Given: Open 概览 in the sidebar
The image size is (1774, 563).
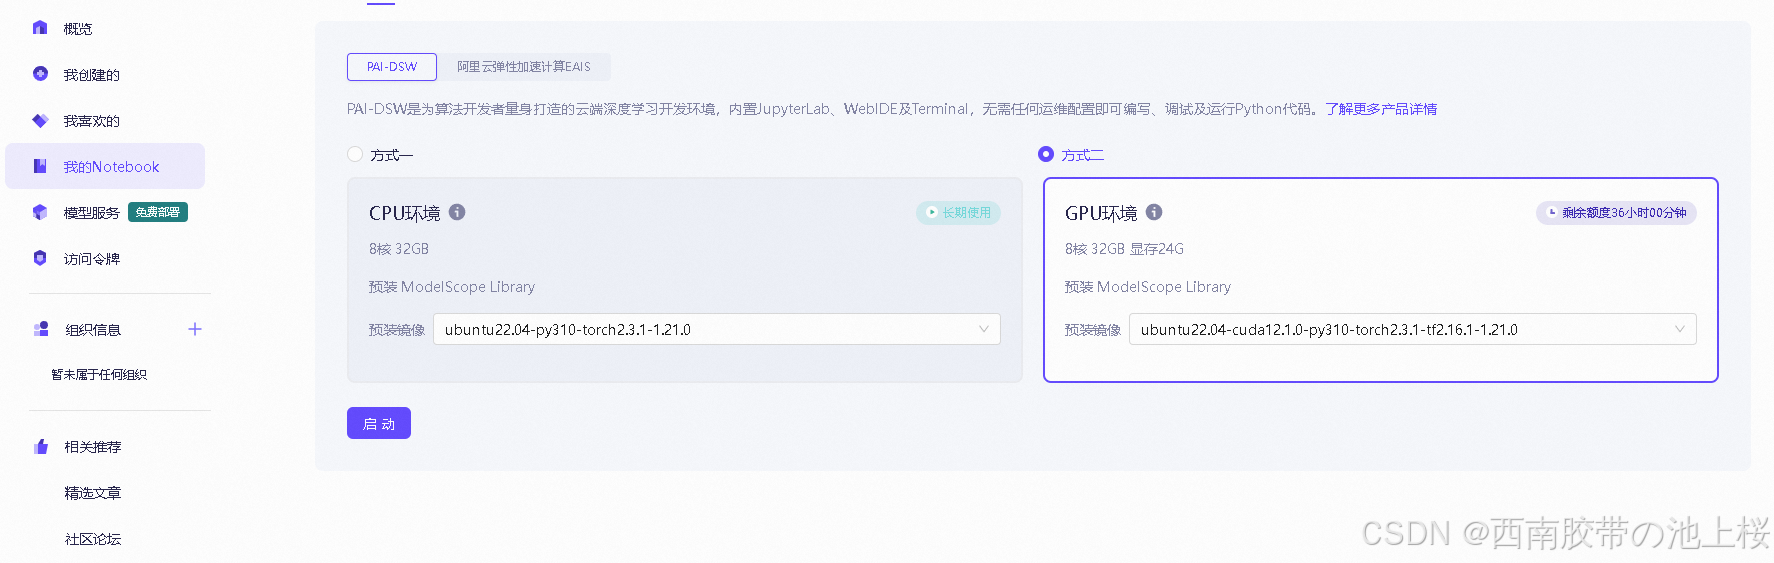Looking at the screenshot, I should point(78,29).
